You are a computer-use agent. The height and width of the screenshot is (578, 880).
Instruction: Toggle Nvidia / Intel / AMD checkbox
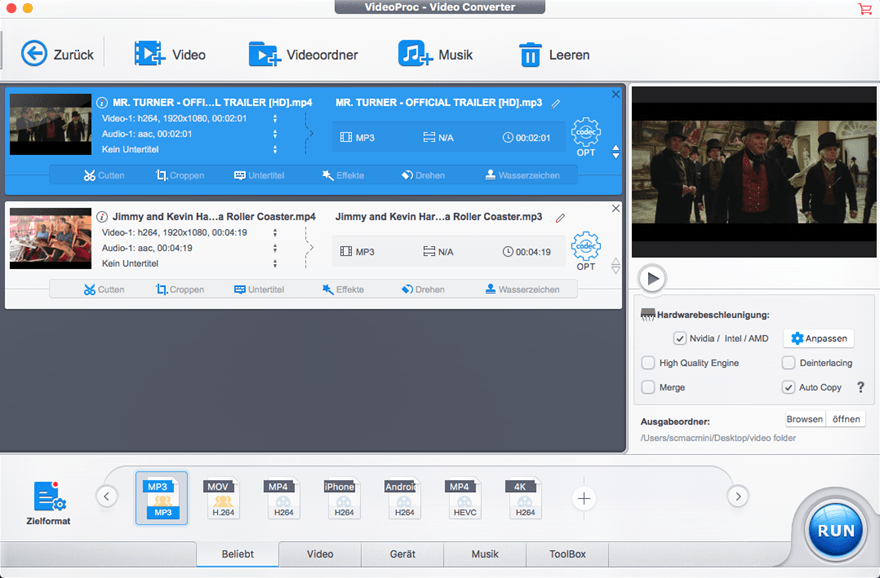coord(680,338)
